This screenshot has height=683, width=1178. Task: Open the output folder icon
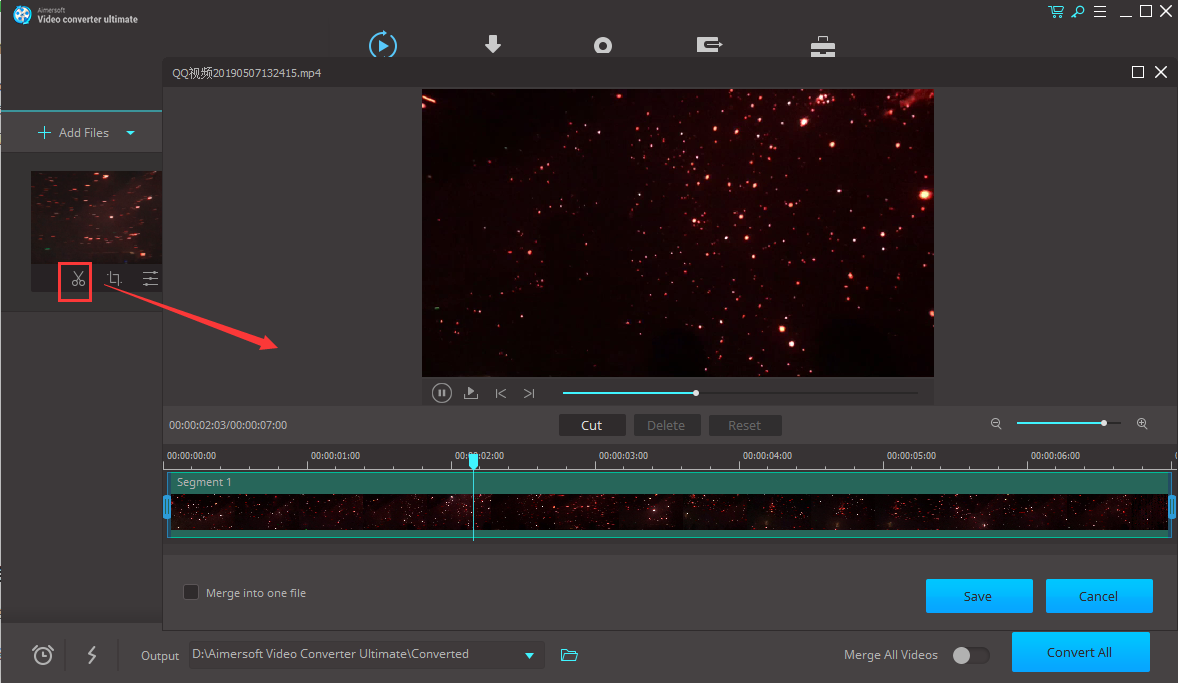pos(569,655)
